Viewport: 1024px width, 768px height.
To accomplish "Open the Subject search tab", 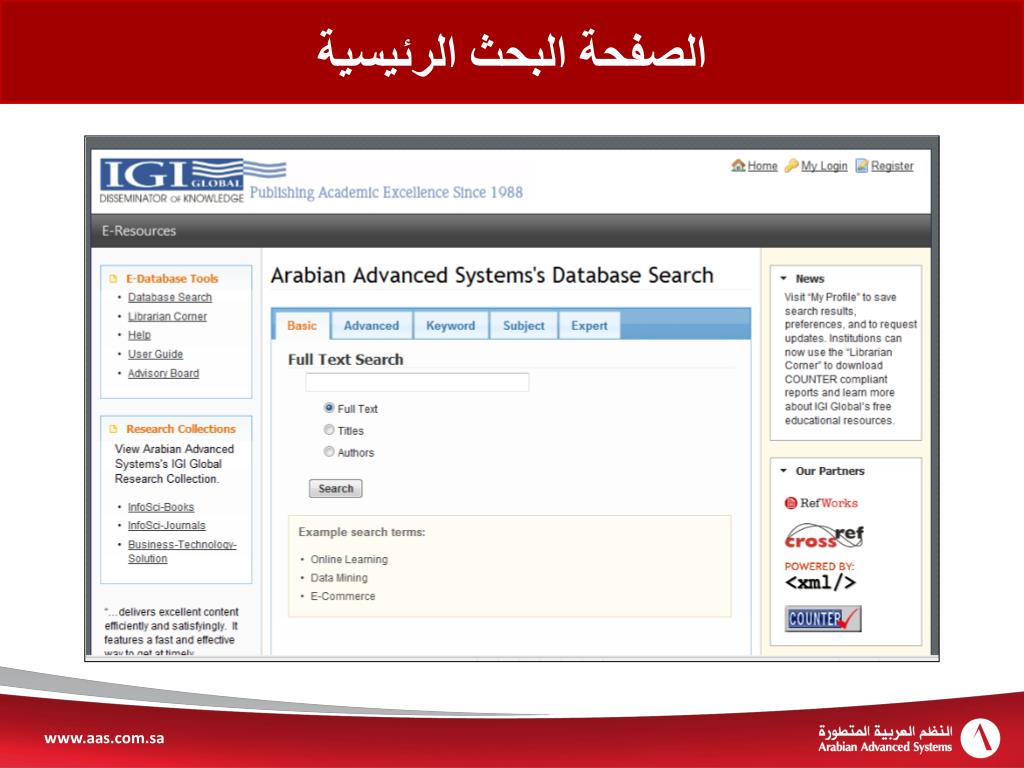I will click(x=524, y=326).
